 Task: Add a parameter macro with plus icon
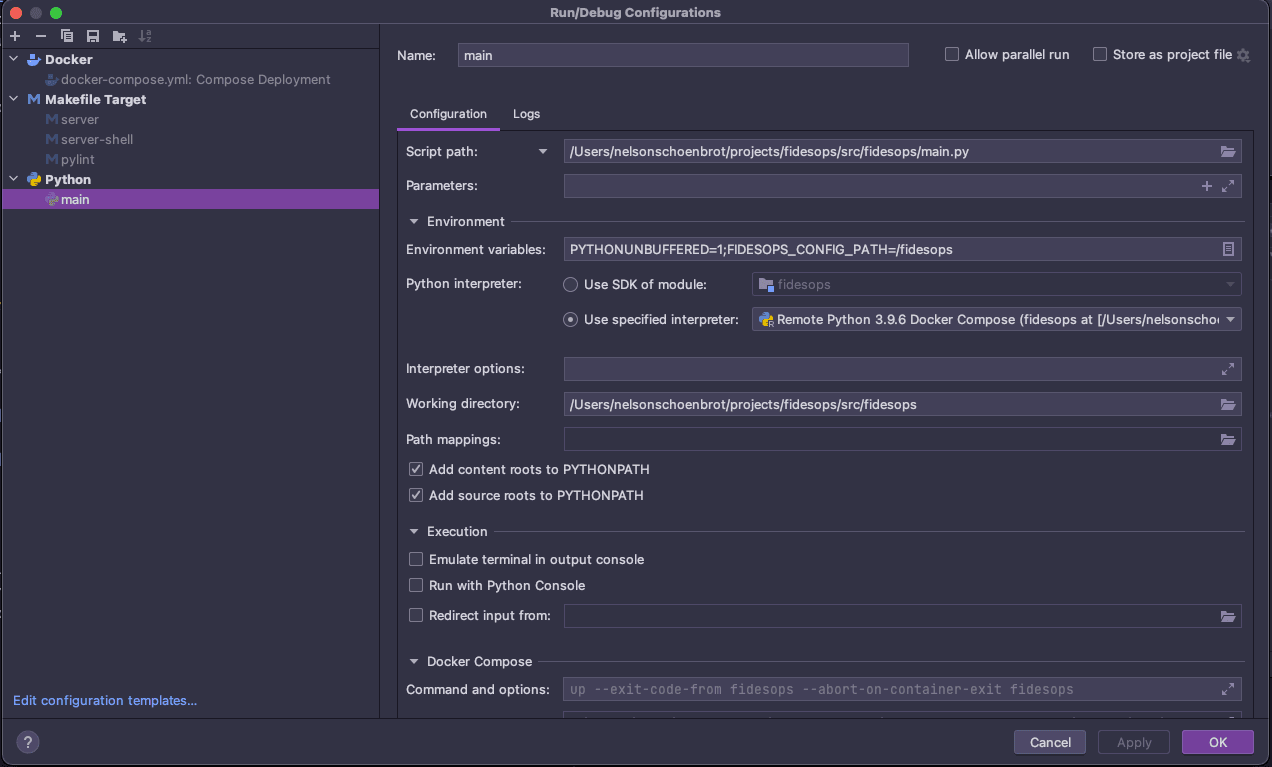click(1207, 186)
